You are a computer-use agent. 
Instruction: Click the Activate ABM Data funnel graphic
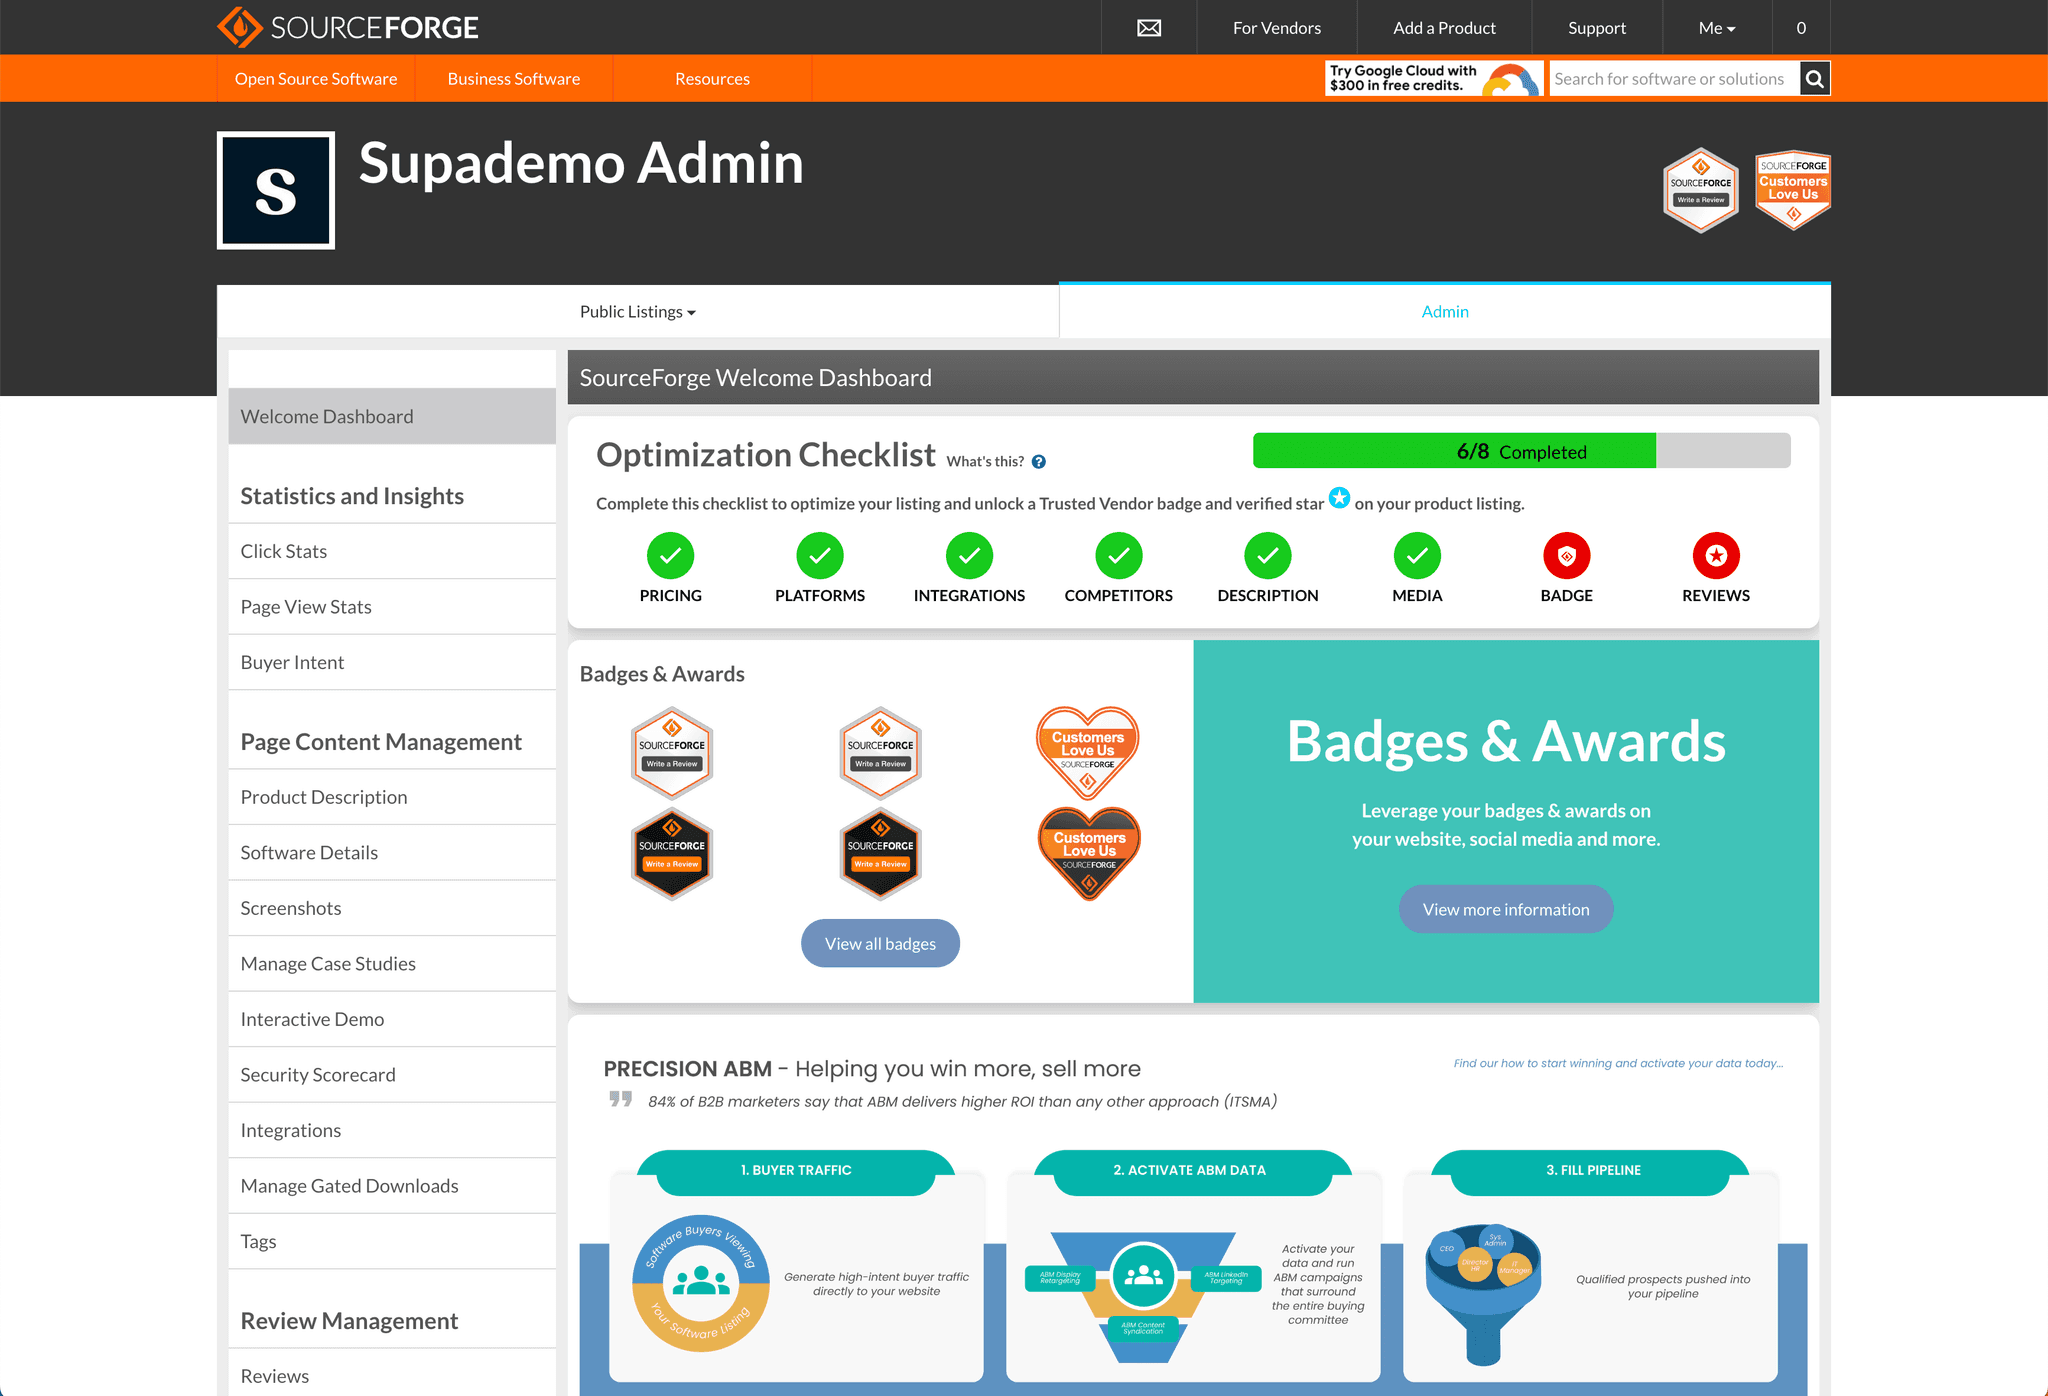(1143, 1296)
